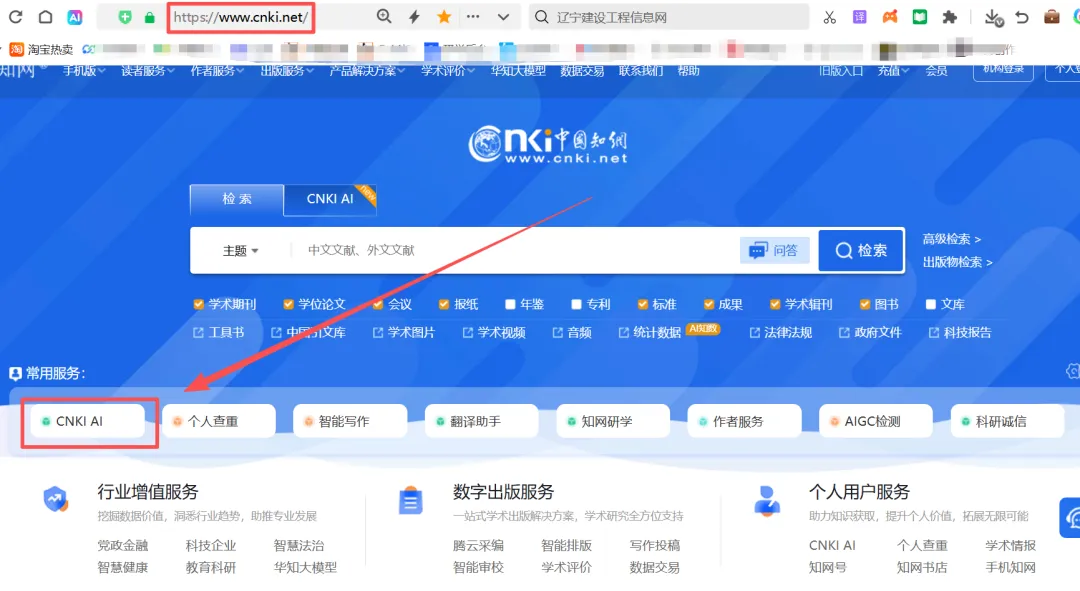Click the scissors screenshot tool icon
The image size is (1080, 591).
pos(829,17)
